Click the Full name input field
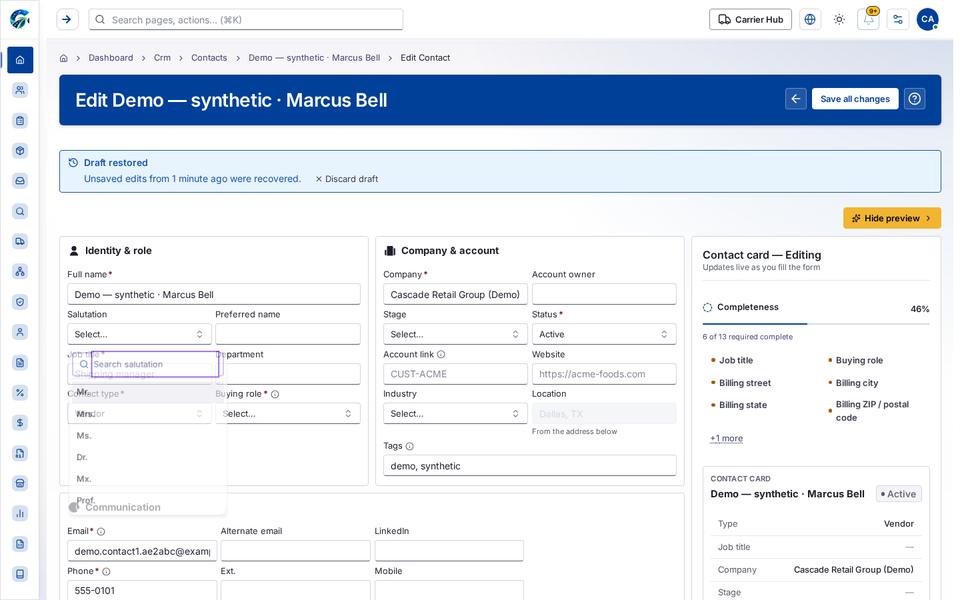960x600 pixels. click(214, 294)
